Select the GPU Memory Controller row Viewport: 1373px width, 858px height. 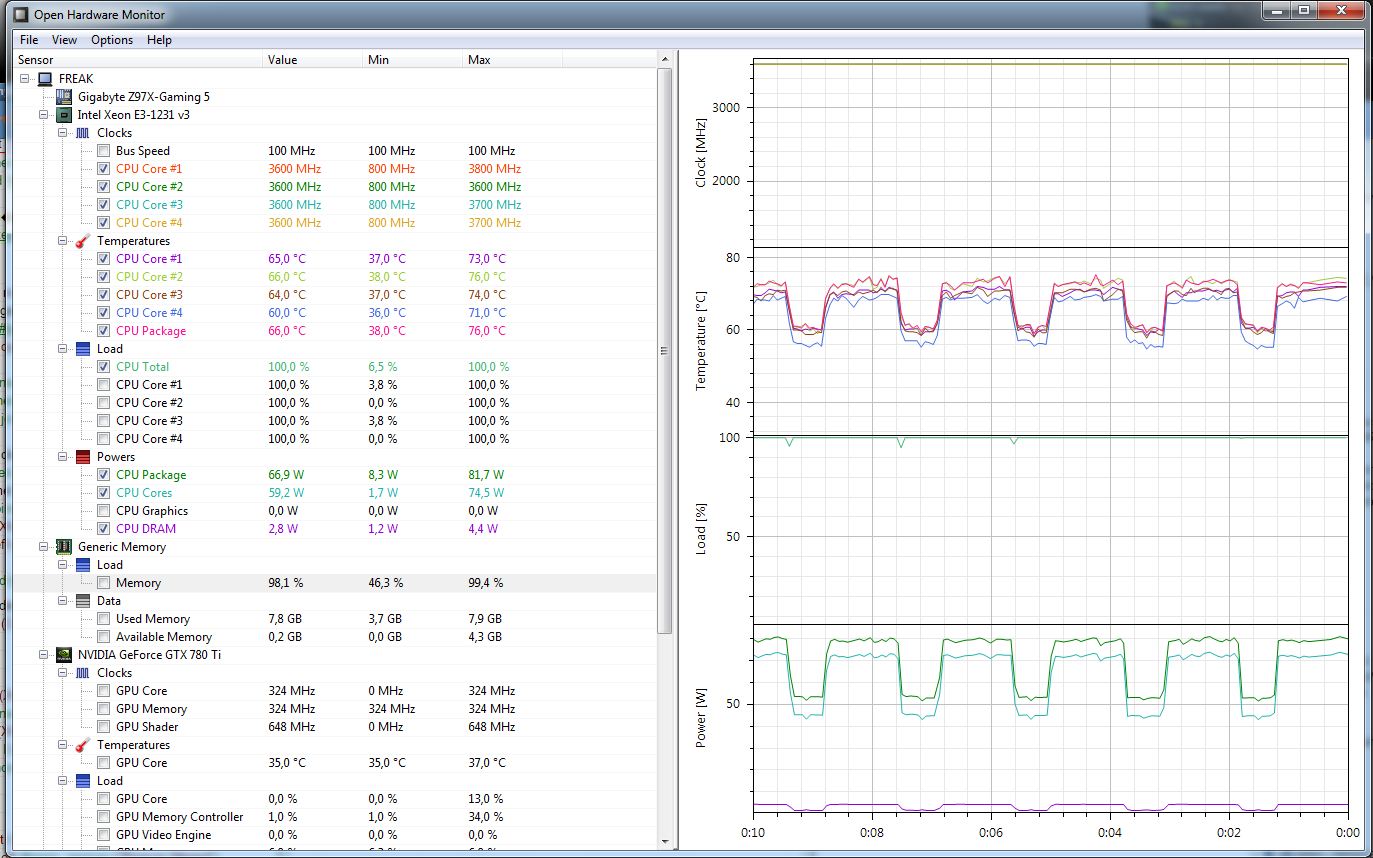335,817
